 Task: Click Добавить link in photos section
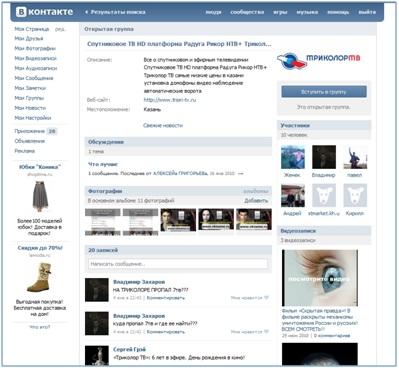point(256,201)
